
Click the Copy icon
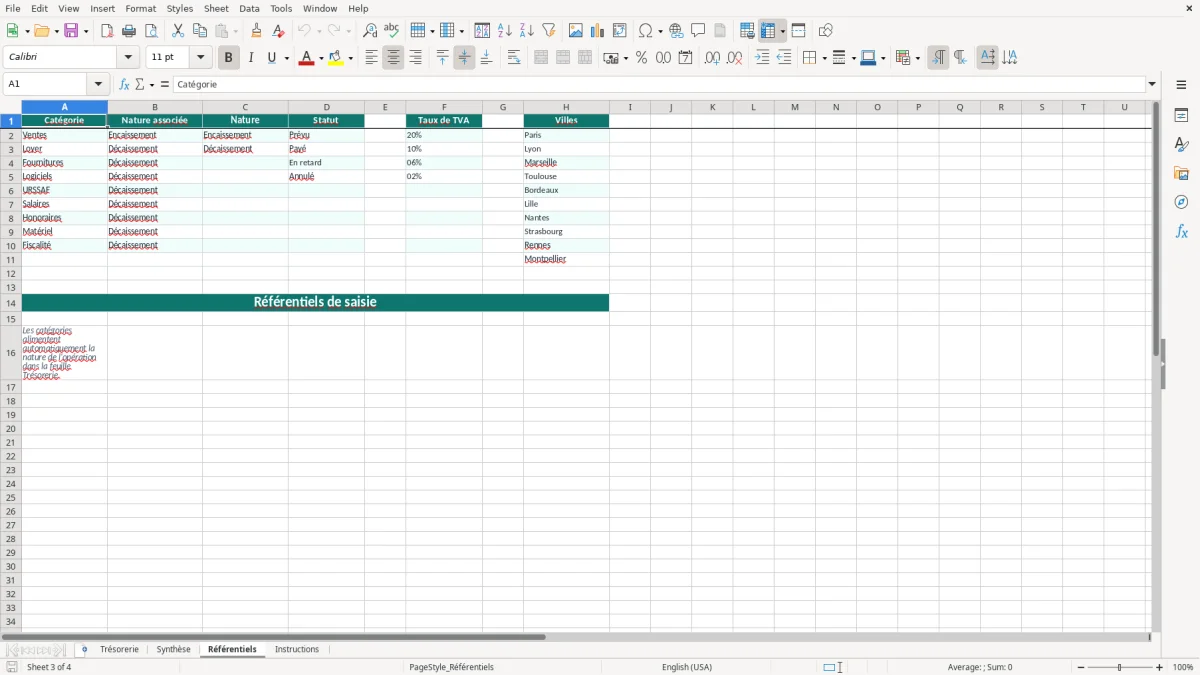tap(200, 31)
